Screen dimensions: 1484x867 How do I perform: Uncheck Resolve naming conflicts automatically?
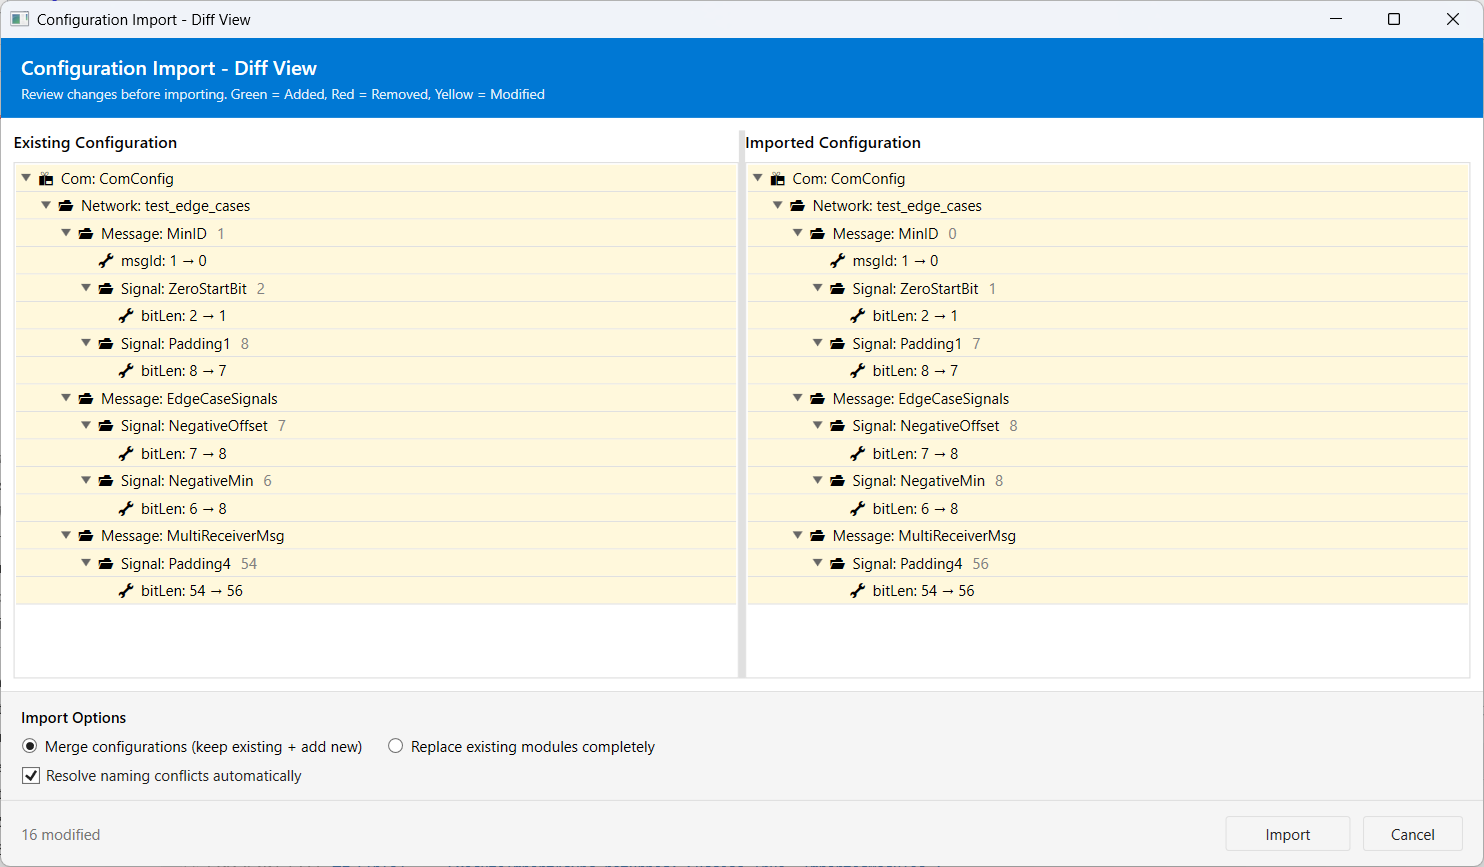tap(31, 776)
